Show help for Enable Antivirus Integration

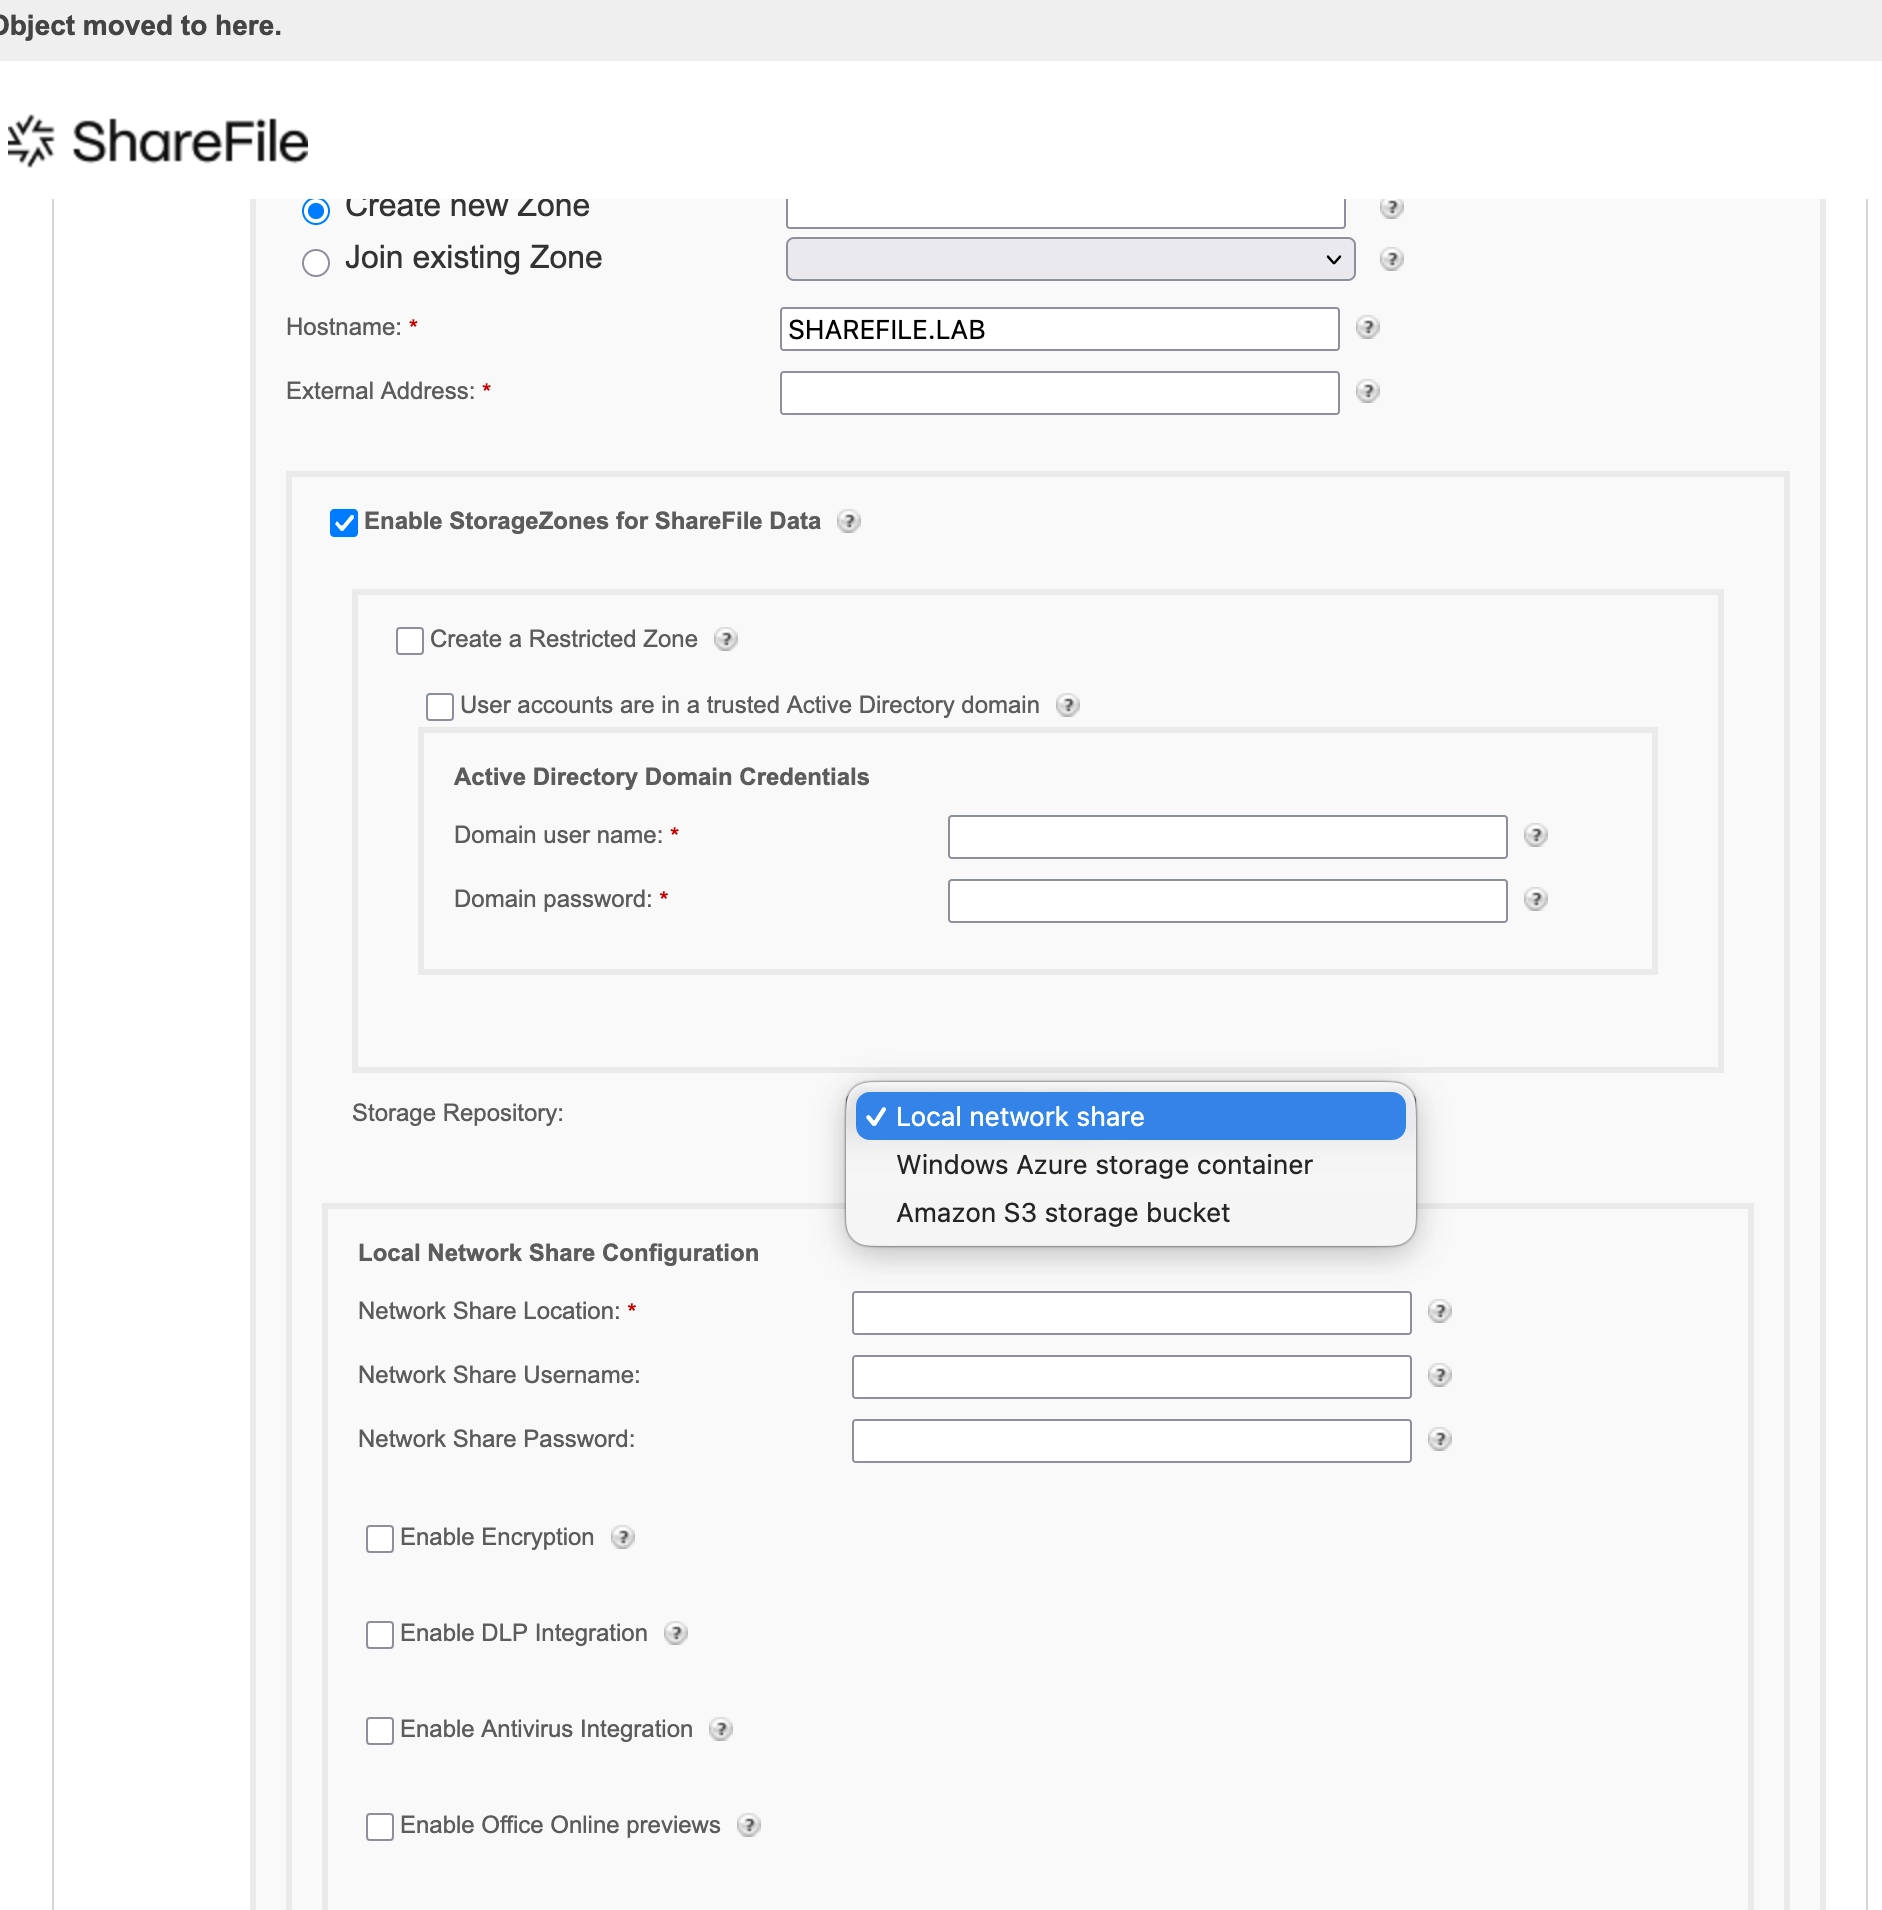pyautogui.click(x=720, y=1730)
